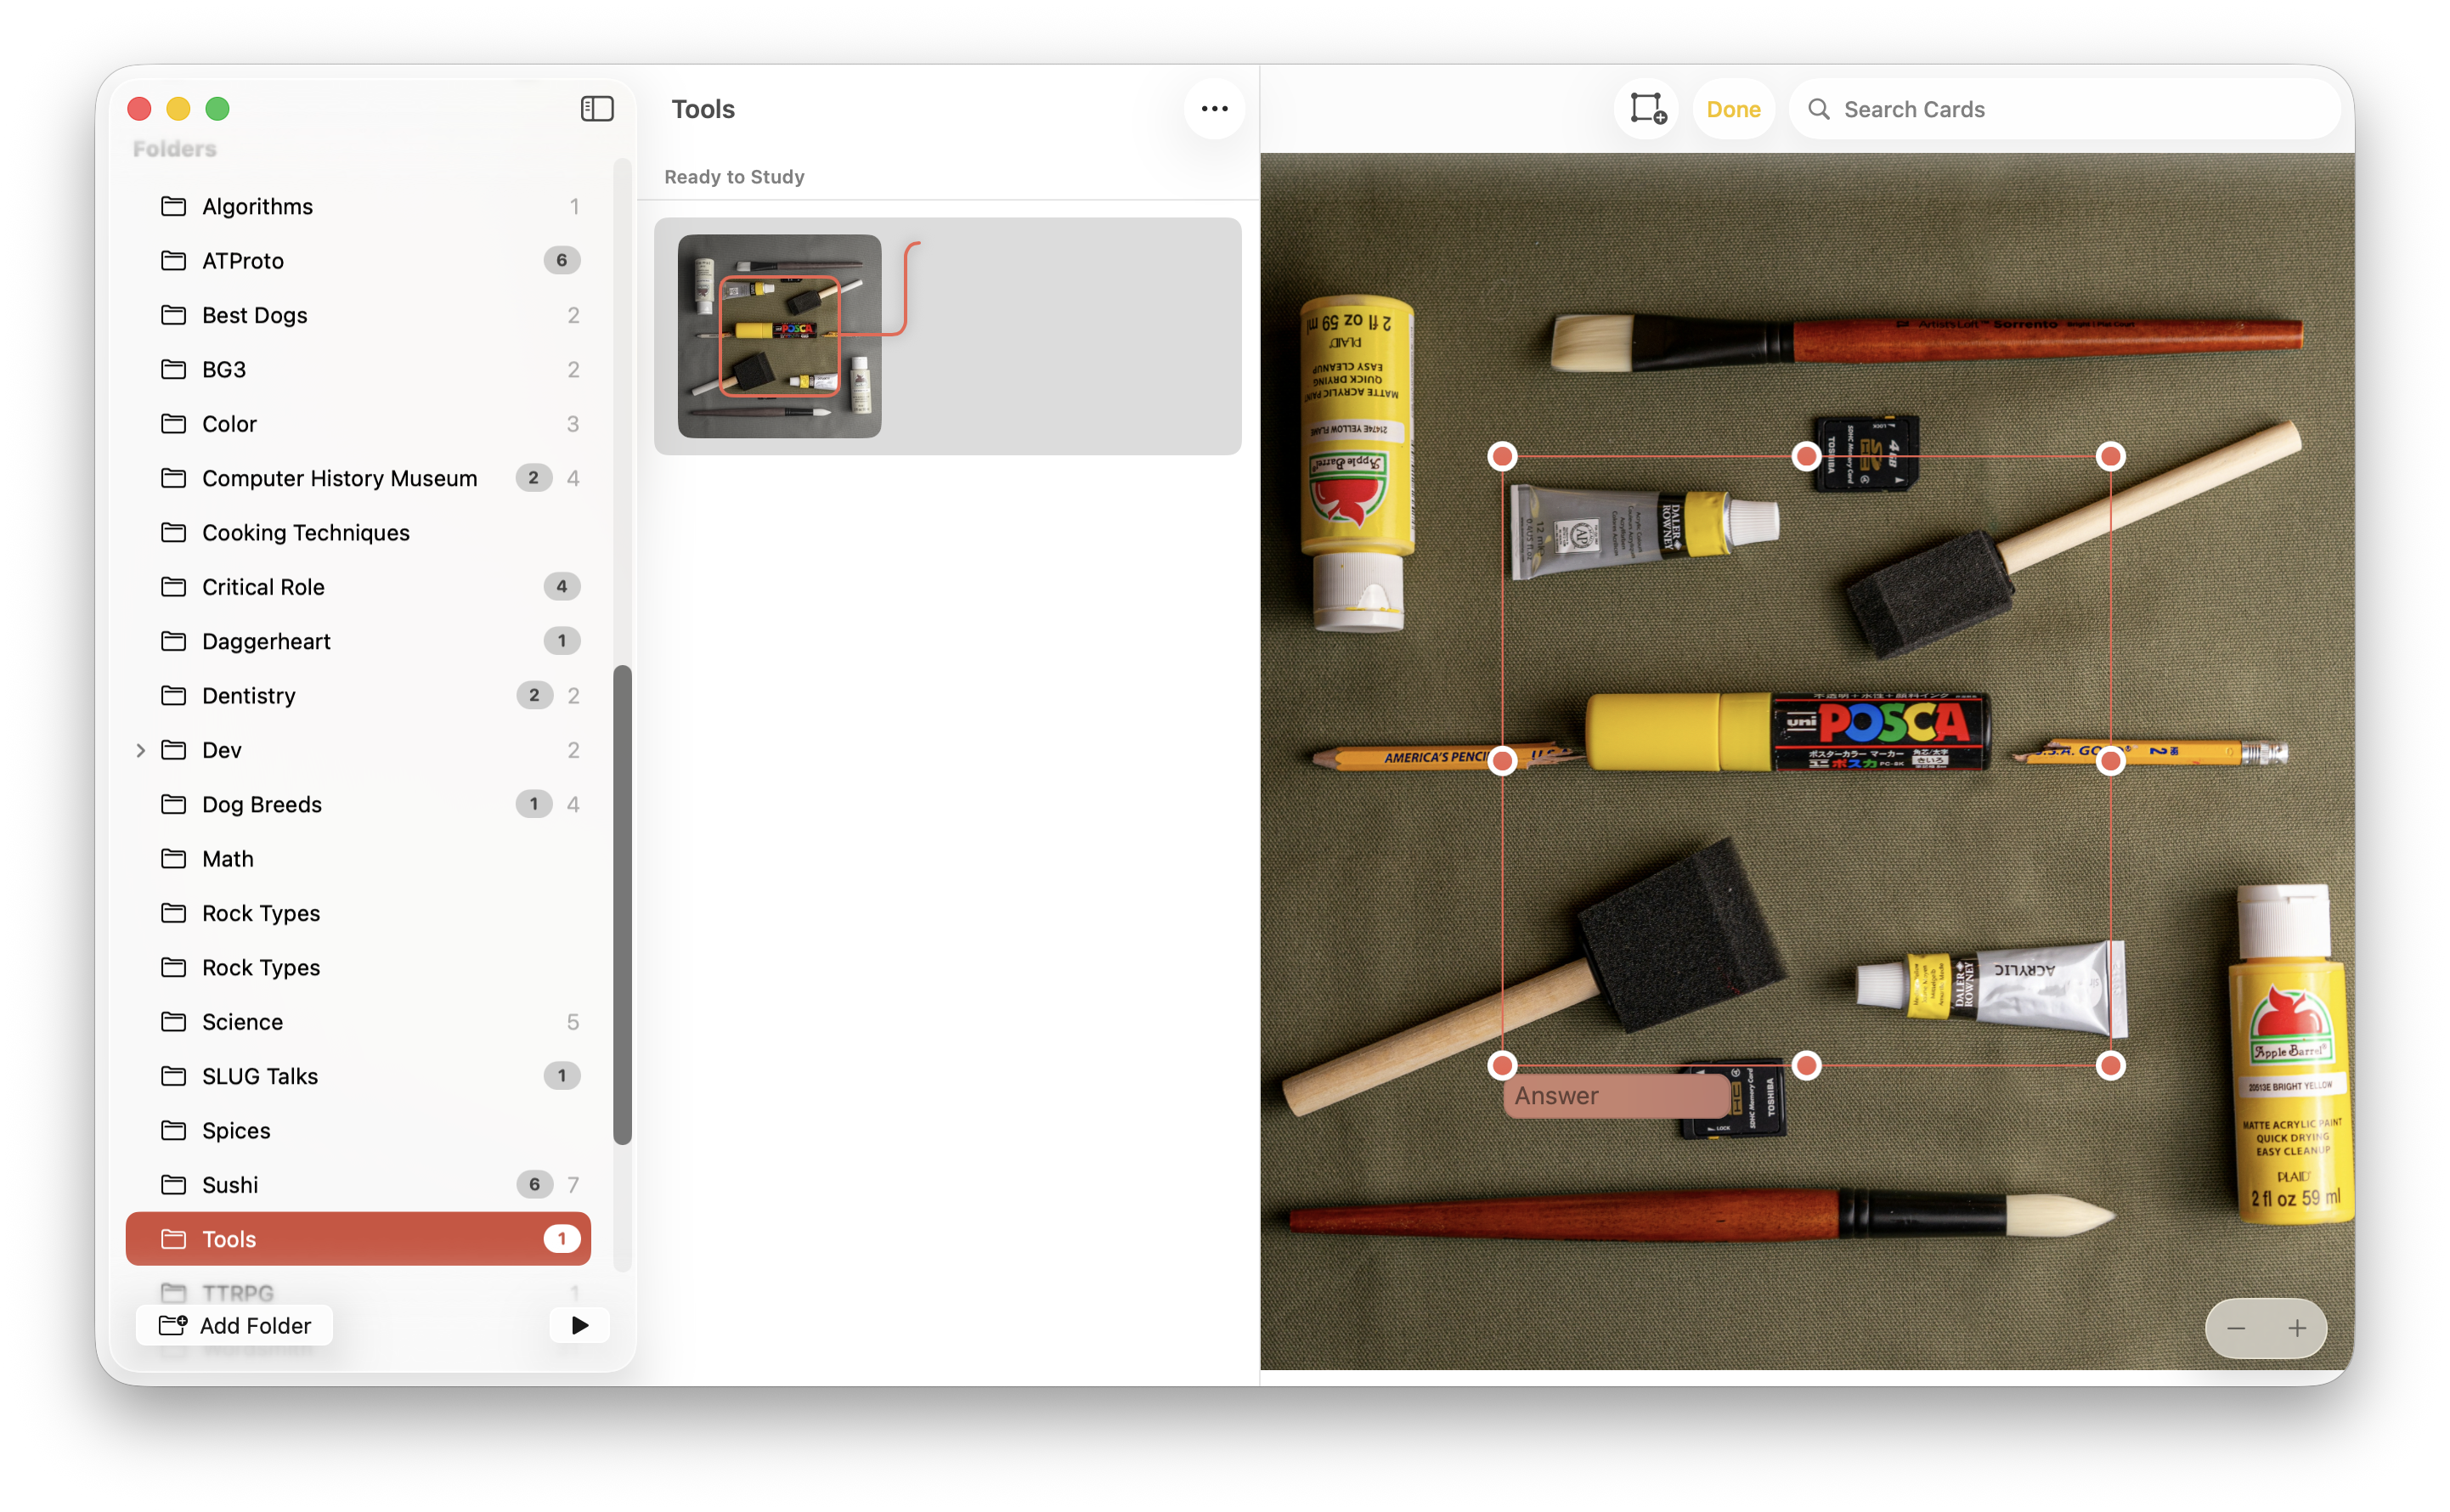Open the SLUG Talks folder
This screenshot has height=1512, width=2450.
358,1076
